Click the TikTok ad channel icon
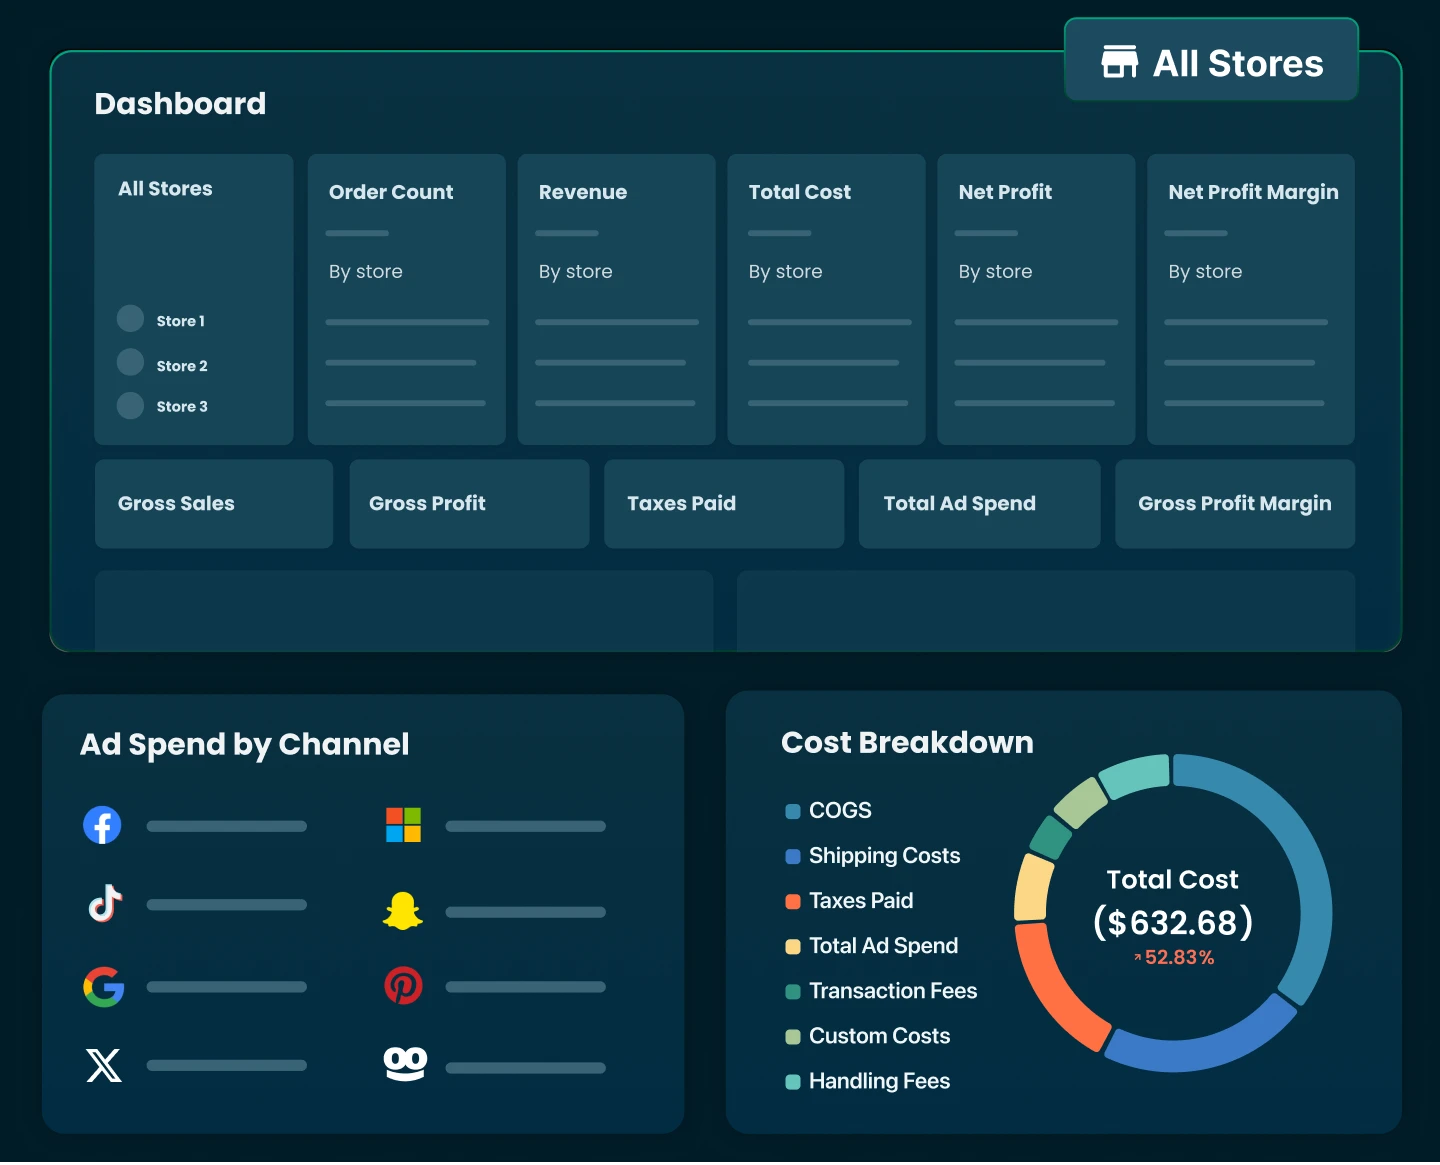Viewport: 1440px width, 1165px height. point(105,903)
